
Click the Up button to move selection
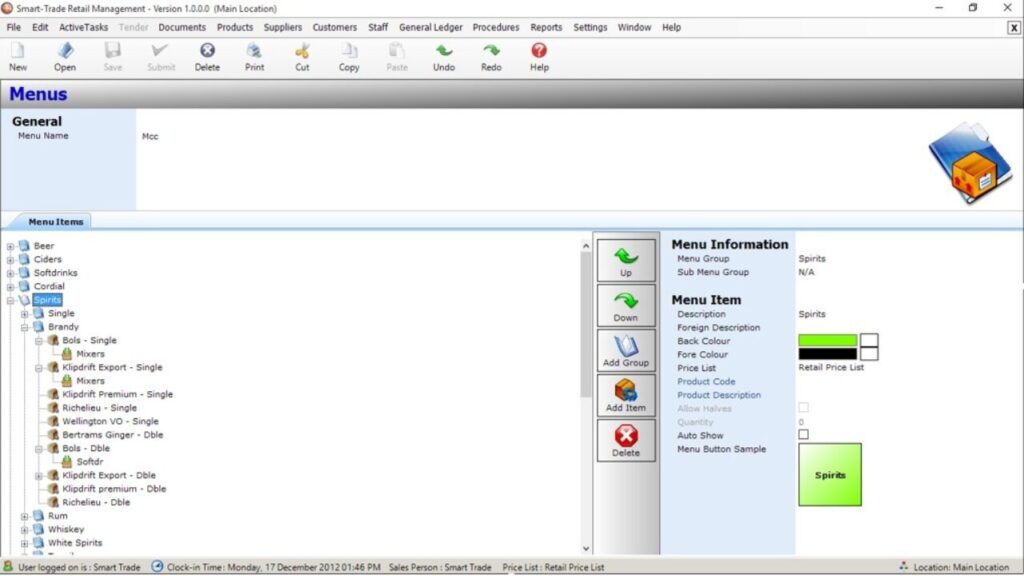625,260
